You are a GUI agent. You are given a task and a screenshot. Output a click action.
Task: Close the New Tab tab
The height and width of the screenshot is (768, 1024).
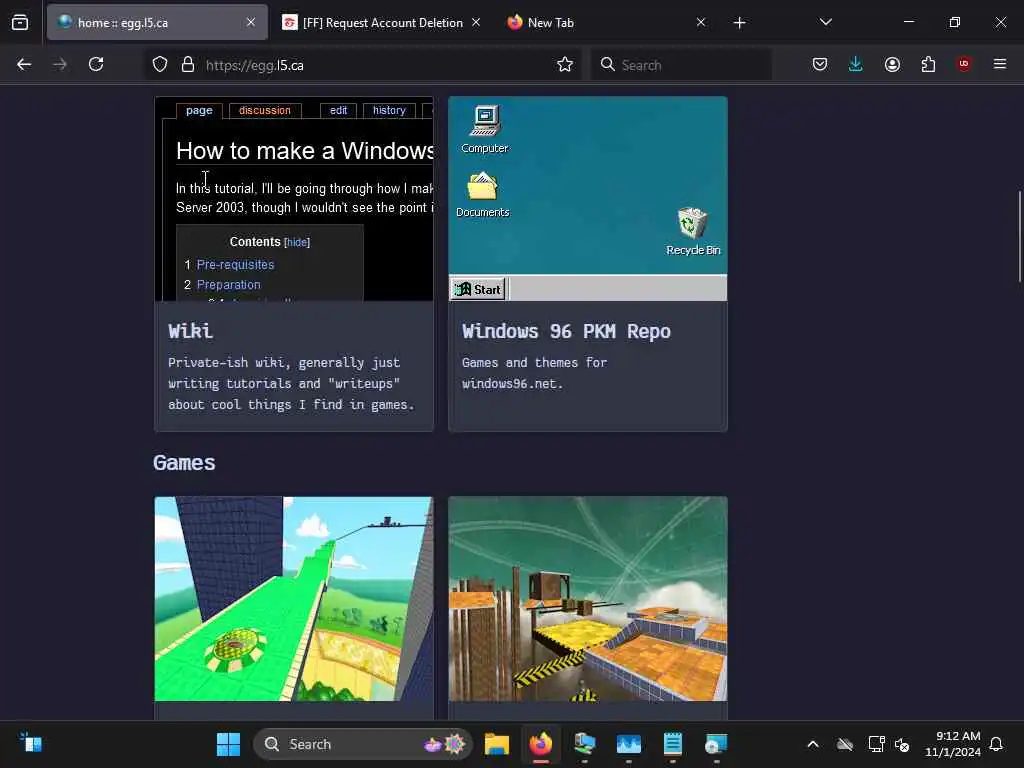pyautogui.click(x=701, y=23)
